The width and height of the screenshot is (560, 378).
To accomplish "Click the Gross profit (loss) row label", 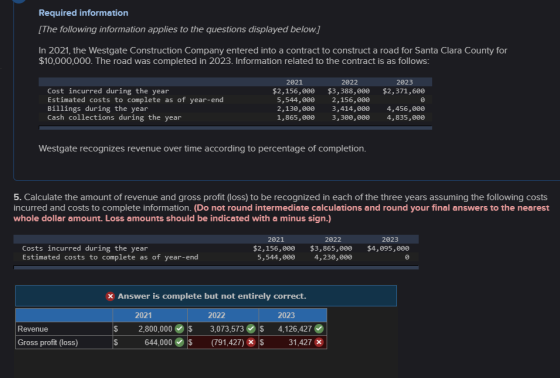I will point(48,342).
